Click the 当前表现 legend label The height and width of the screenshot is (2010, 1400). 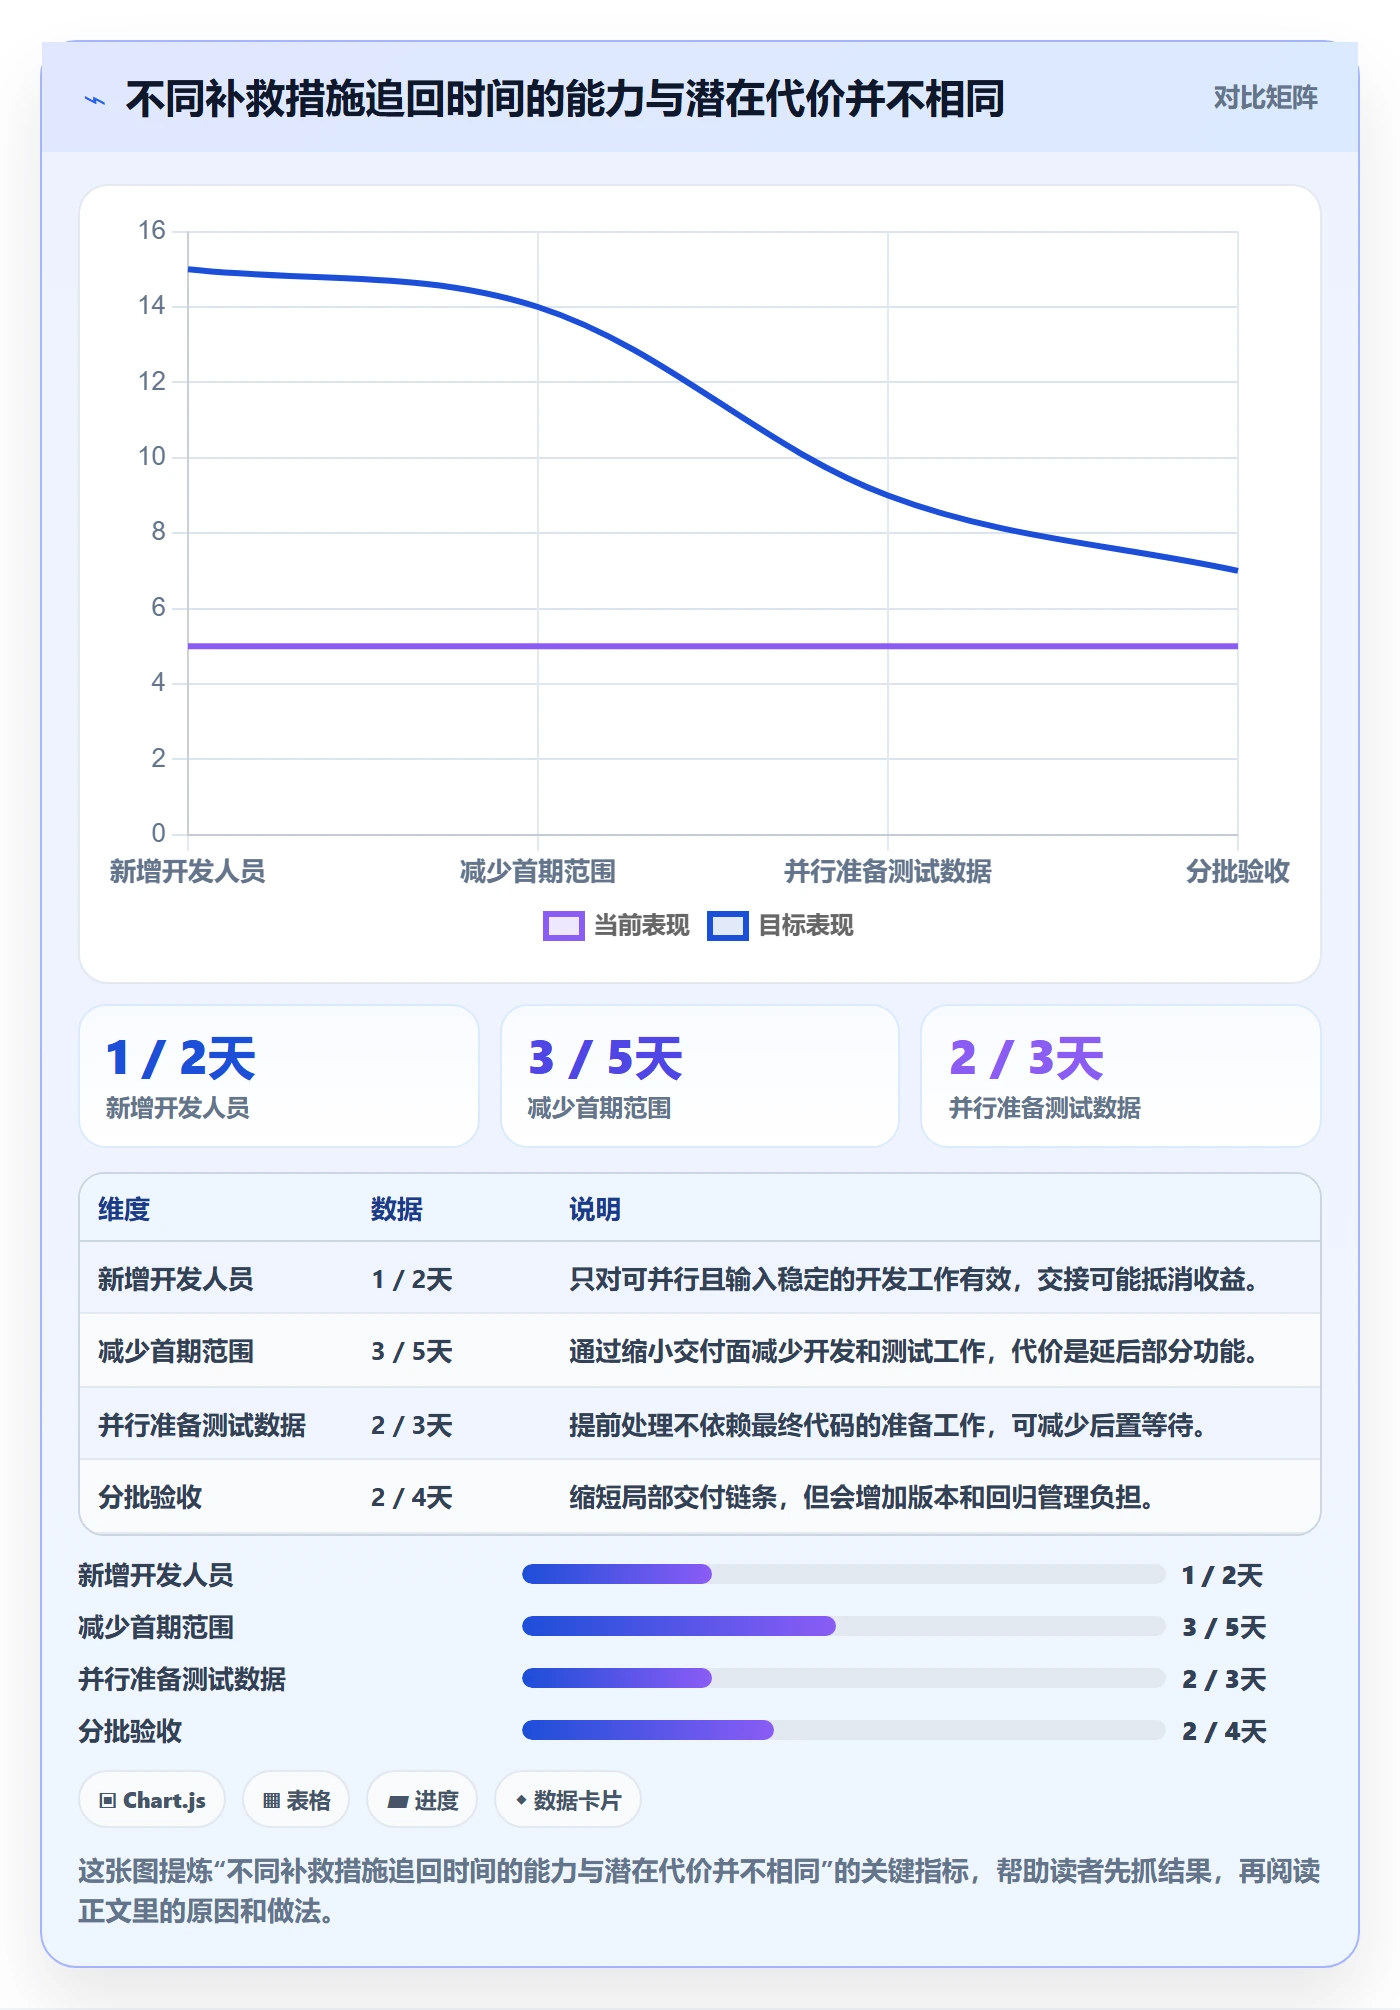(x=642, y=926)
